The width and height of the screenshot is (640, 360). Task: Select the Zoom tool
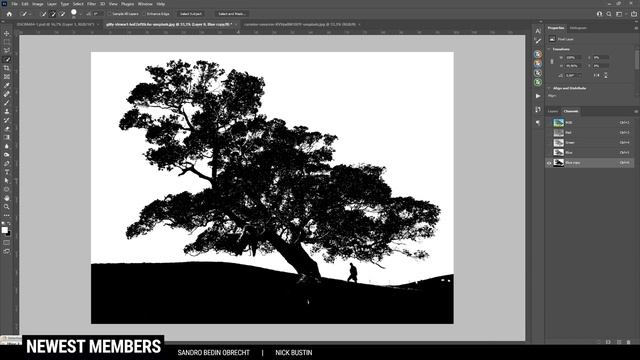tap(7, 207)
